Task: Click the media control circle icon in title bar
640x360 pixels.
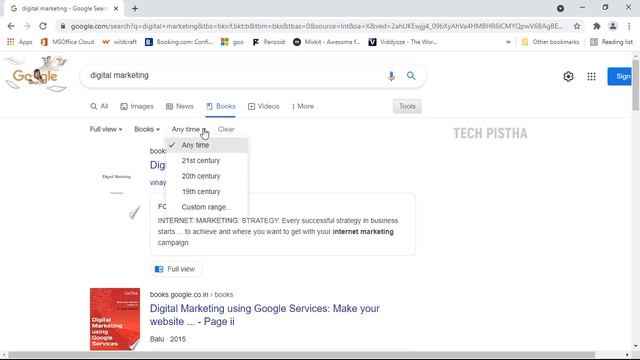Action: (560, 8)
